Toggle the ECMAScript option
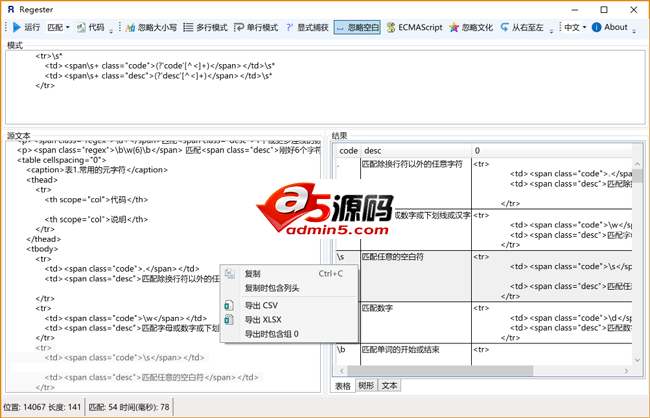 414,27
